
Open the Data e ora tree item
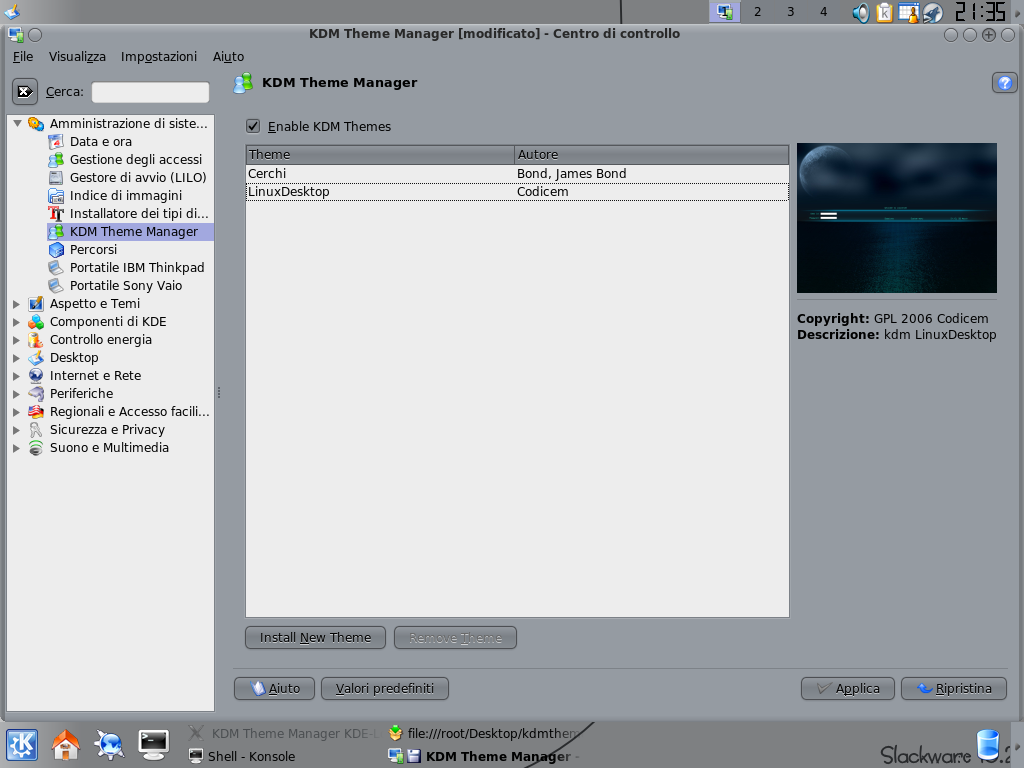click(x=101, y=142)
